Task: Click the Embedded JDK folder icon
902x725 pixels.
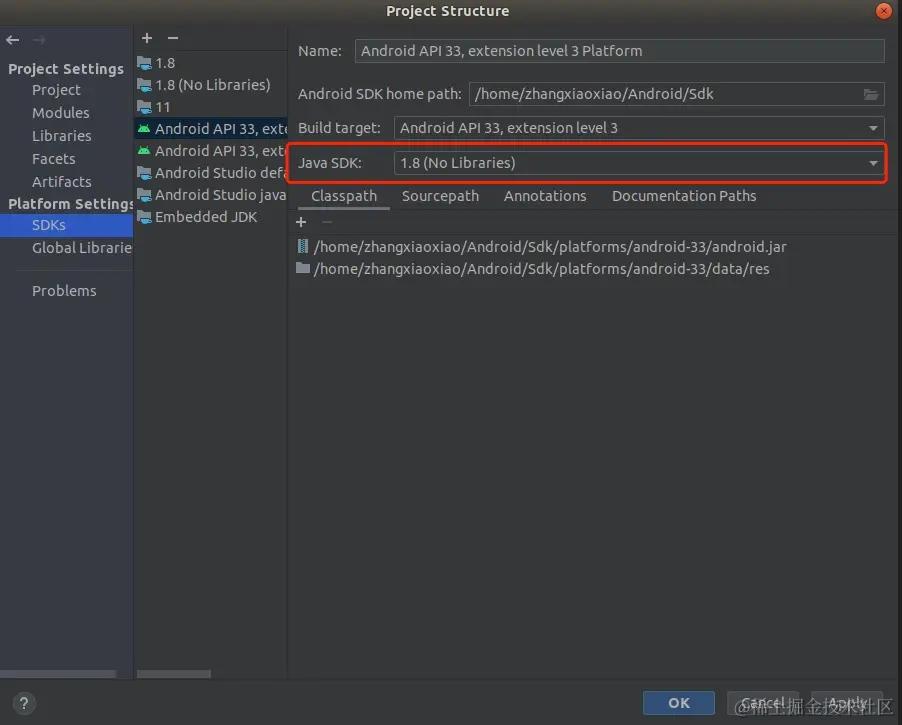Action: 144,217
